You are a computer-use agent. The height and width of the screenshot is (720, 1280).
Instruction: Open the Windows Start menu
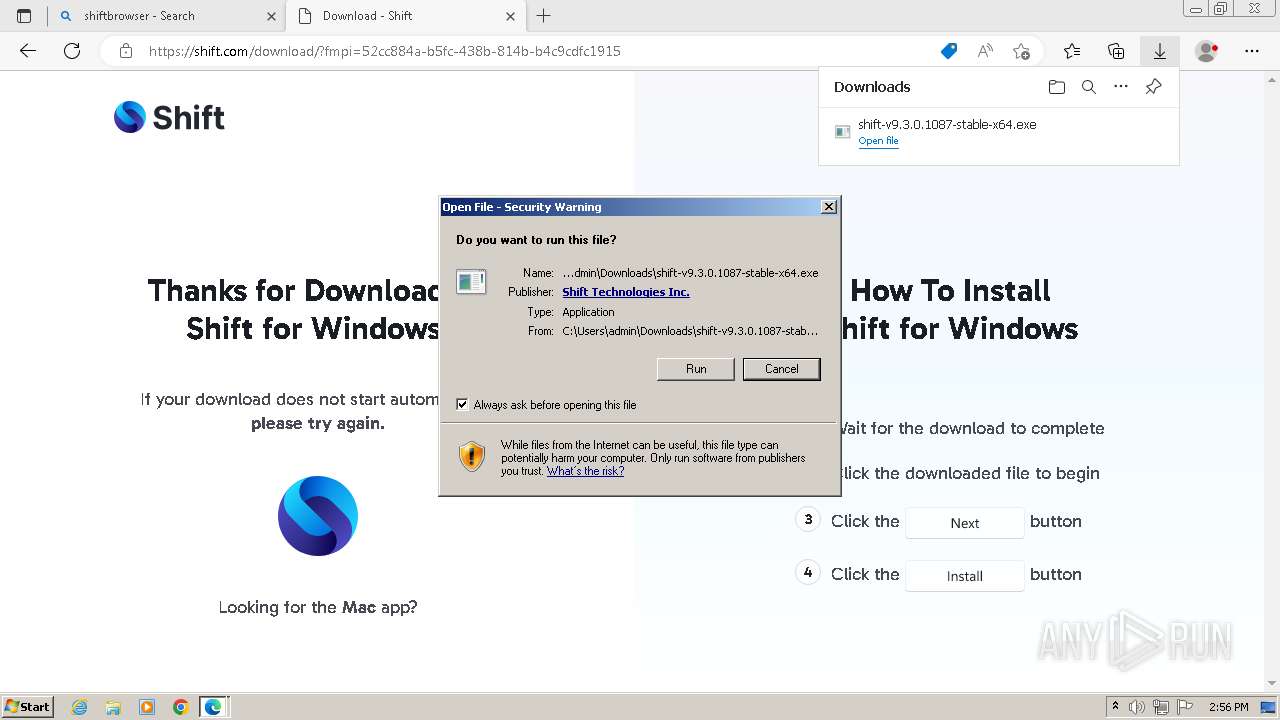click(x=27, y=707)
